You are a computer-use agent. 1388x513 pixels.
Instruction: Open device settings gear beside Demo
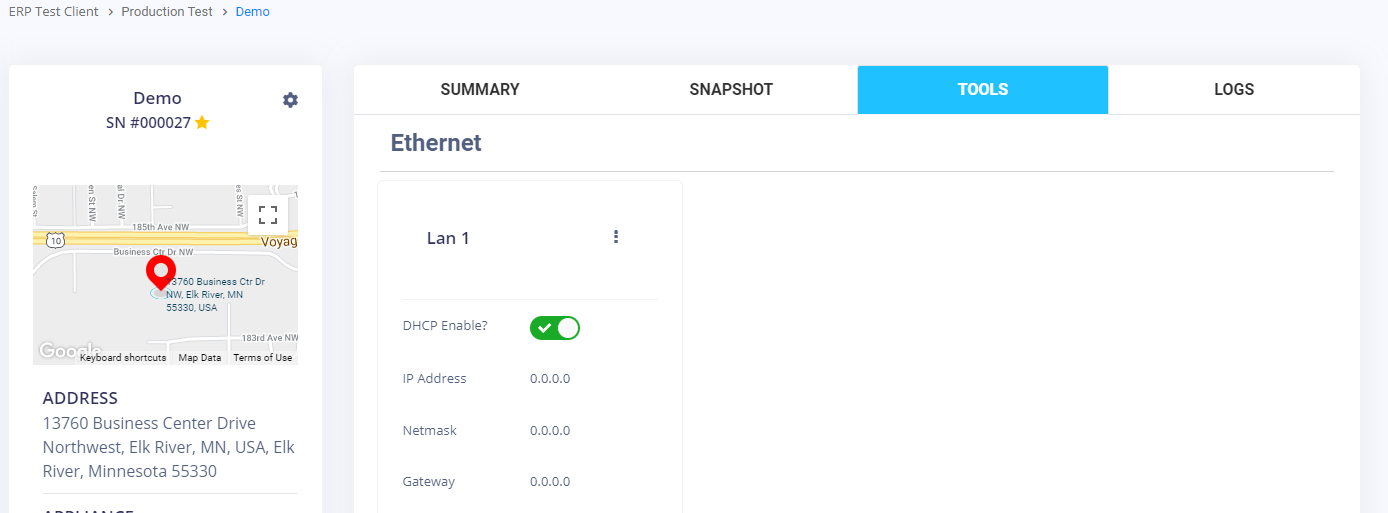(x=290, y=100)
